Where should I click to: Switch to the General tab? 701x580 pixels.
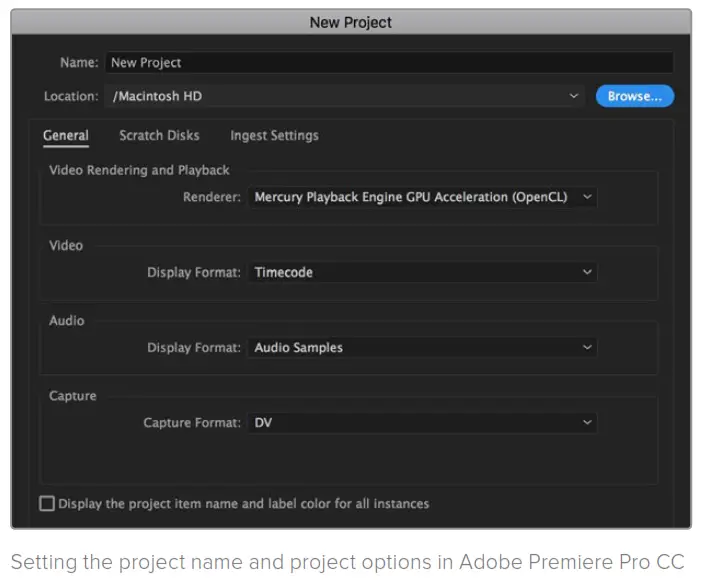point(66,135)
